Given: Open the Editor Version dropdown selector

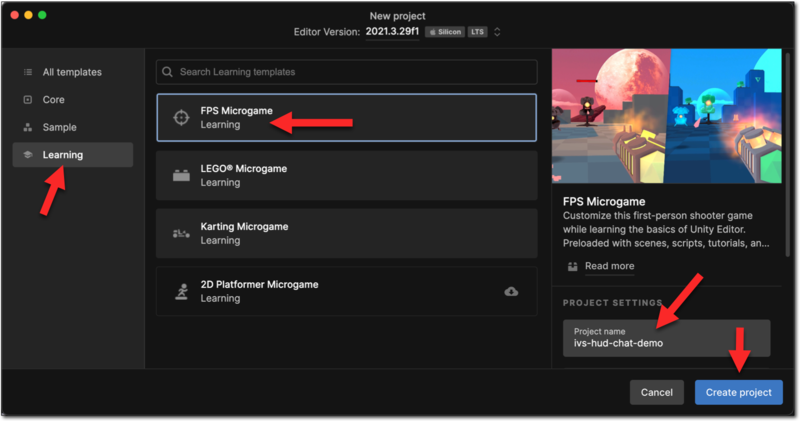Looking at the screenshot, I should click(x=497, y=32).
